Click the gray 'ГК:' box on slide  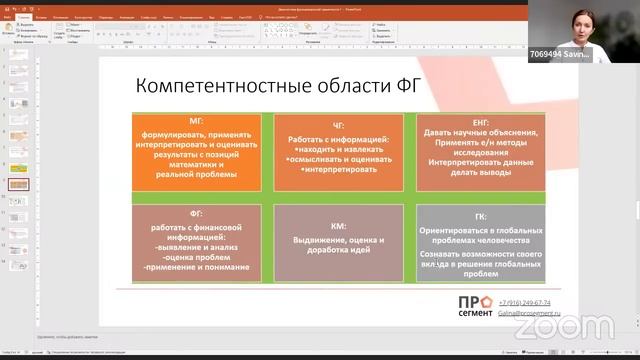coord(481,243)
